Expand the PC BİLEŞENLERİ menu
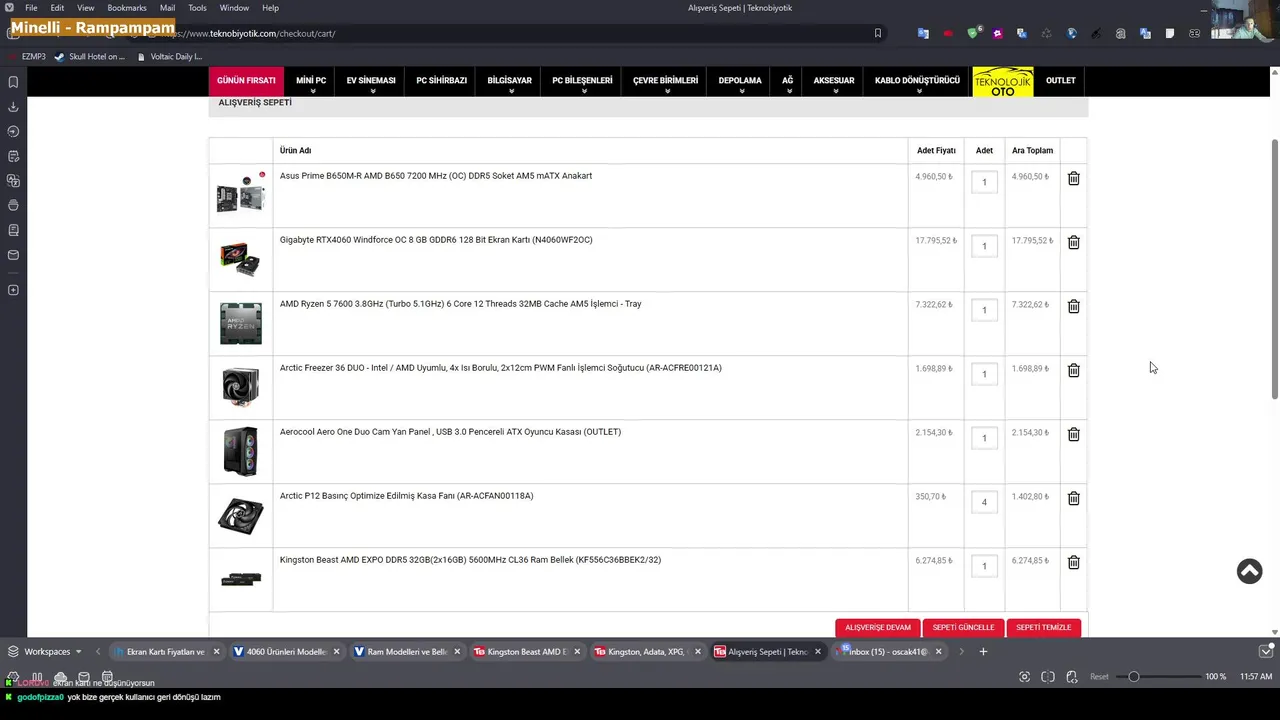This screenshot has height=720, width=1280. tap(582, 81)
